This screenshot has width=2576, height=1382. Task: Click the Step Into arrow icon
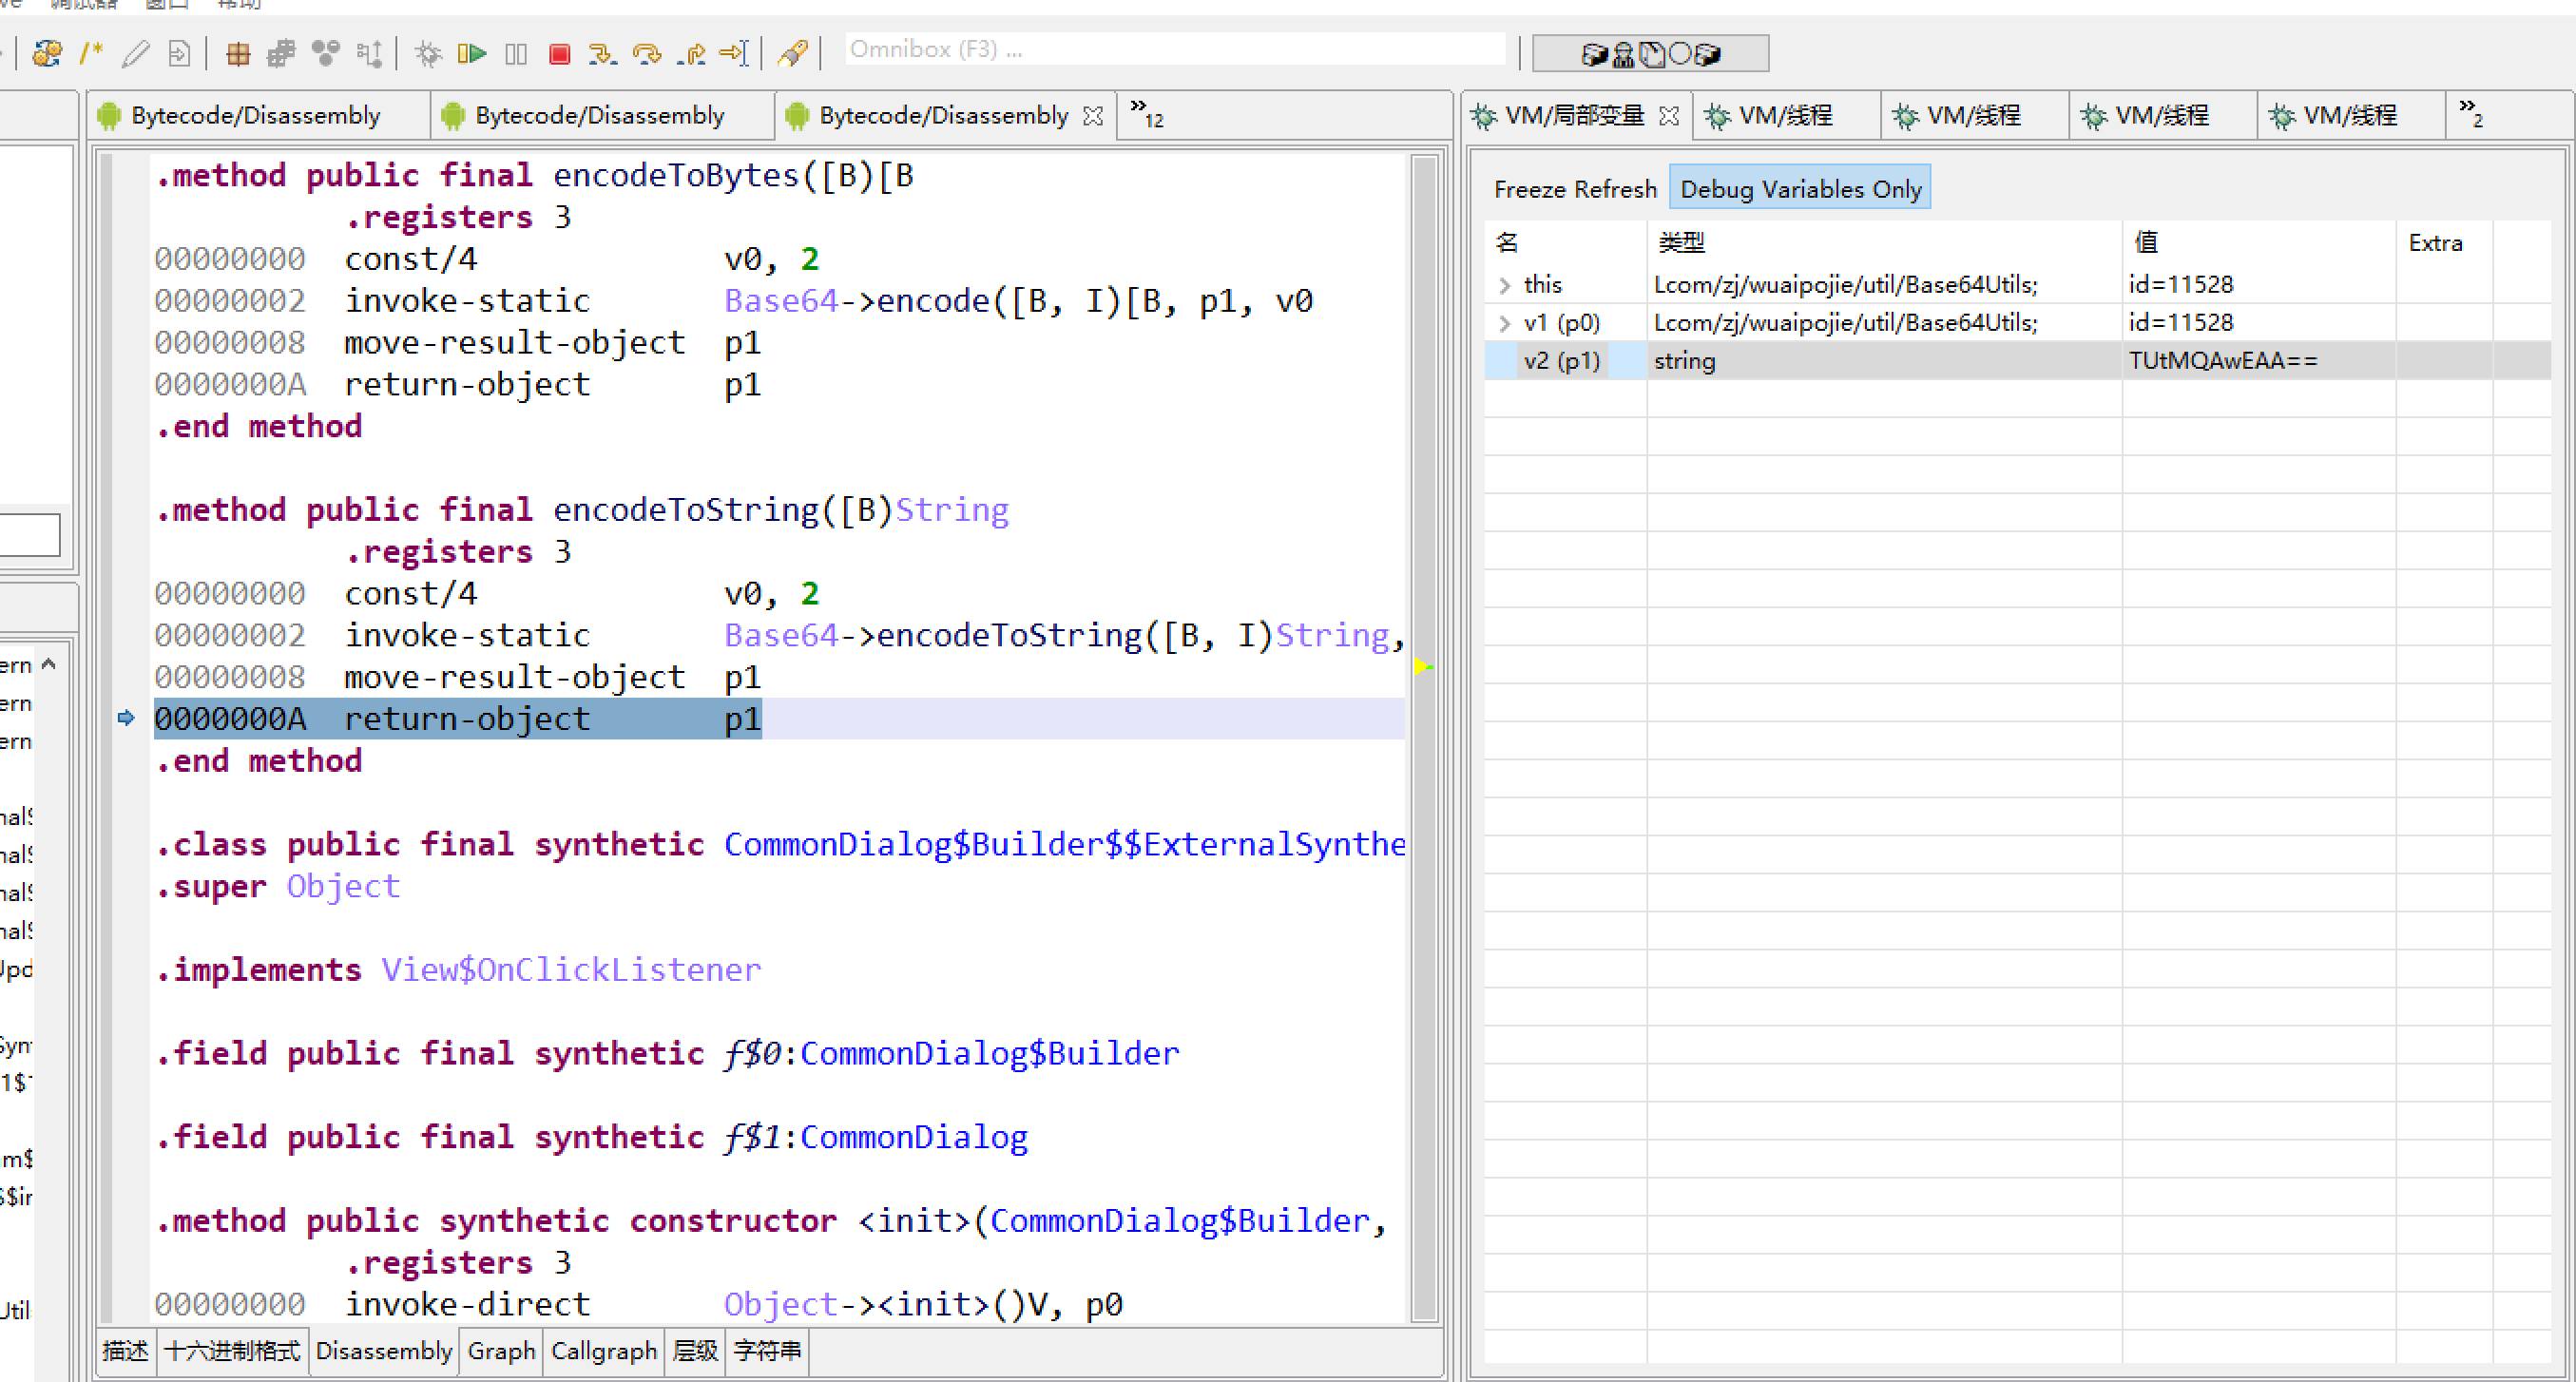coord(603,53)
